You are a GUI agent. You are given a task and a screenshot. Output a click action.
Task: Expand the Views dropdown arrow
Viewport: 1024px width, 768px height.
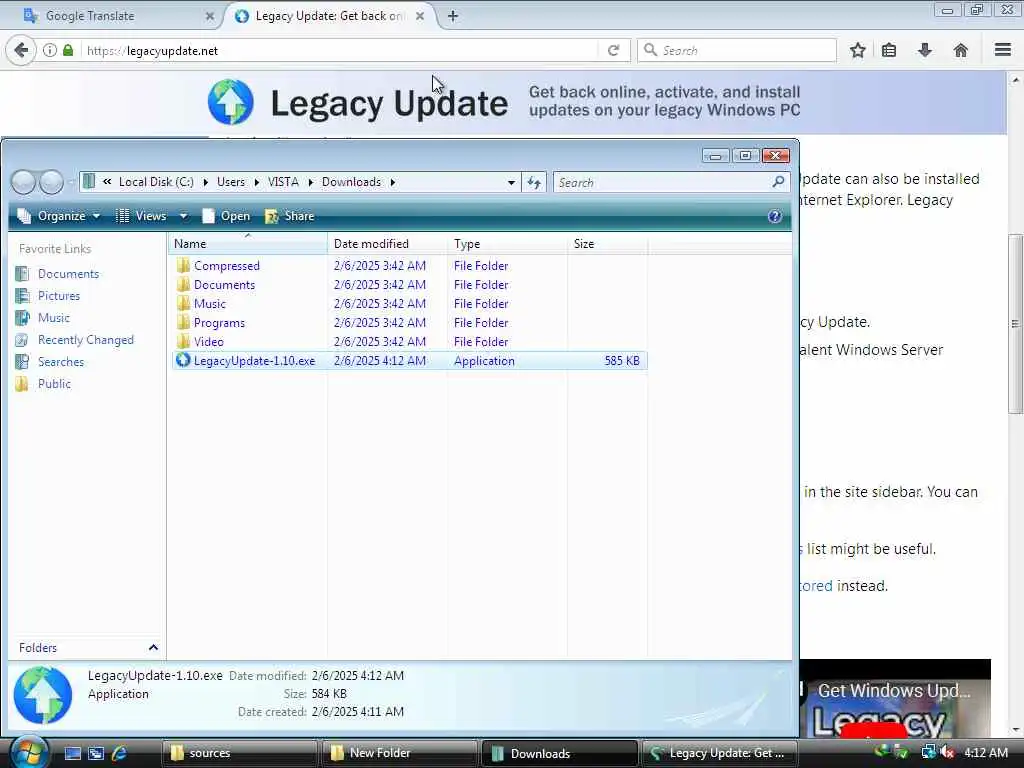point(184,216)
